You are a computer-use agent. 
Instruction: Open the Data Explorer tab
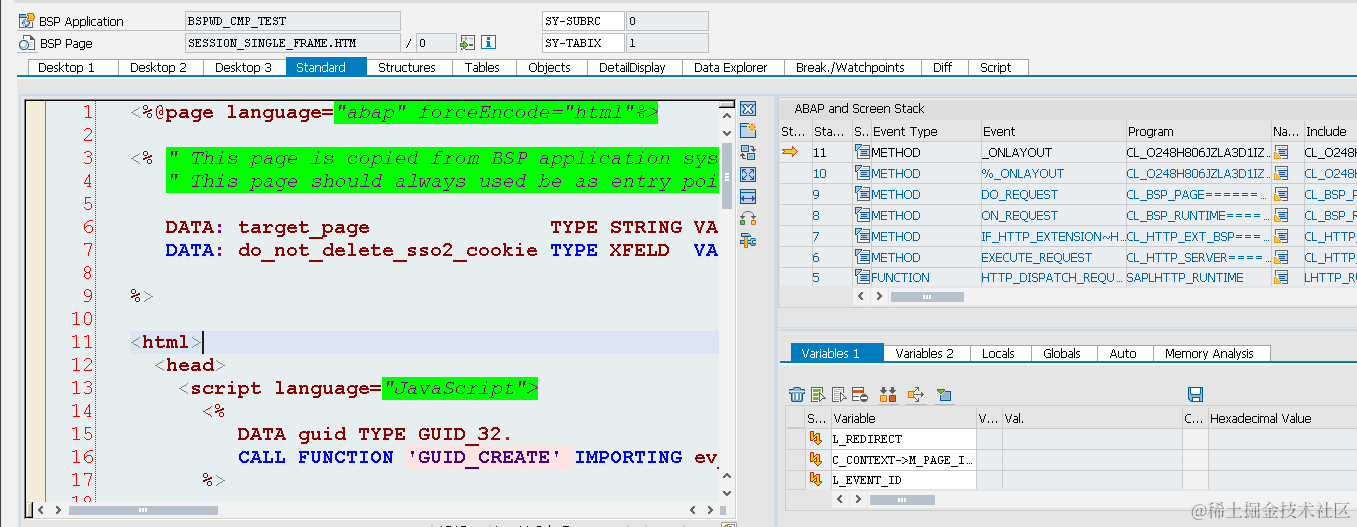(x=731, y=67)
